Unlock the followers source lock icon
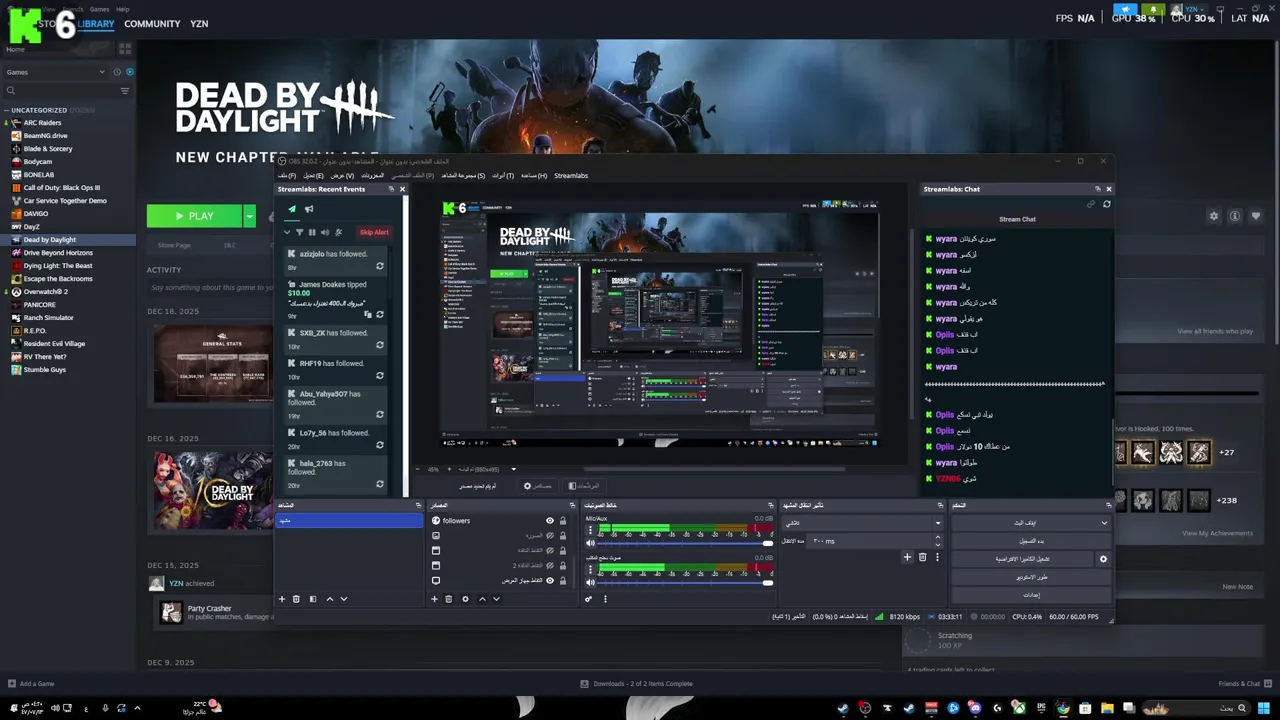Viewport: 1280px width, 720px height. [x=563, y=521]
